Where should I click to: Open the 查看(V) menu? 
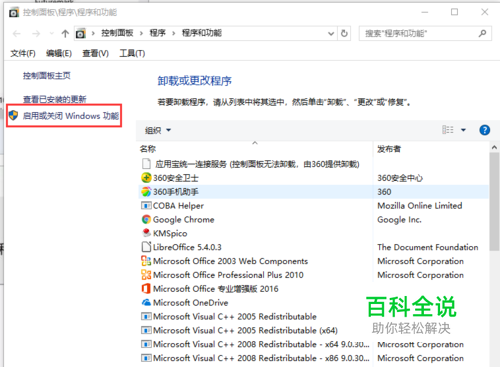tap(95, 53)
